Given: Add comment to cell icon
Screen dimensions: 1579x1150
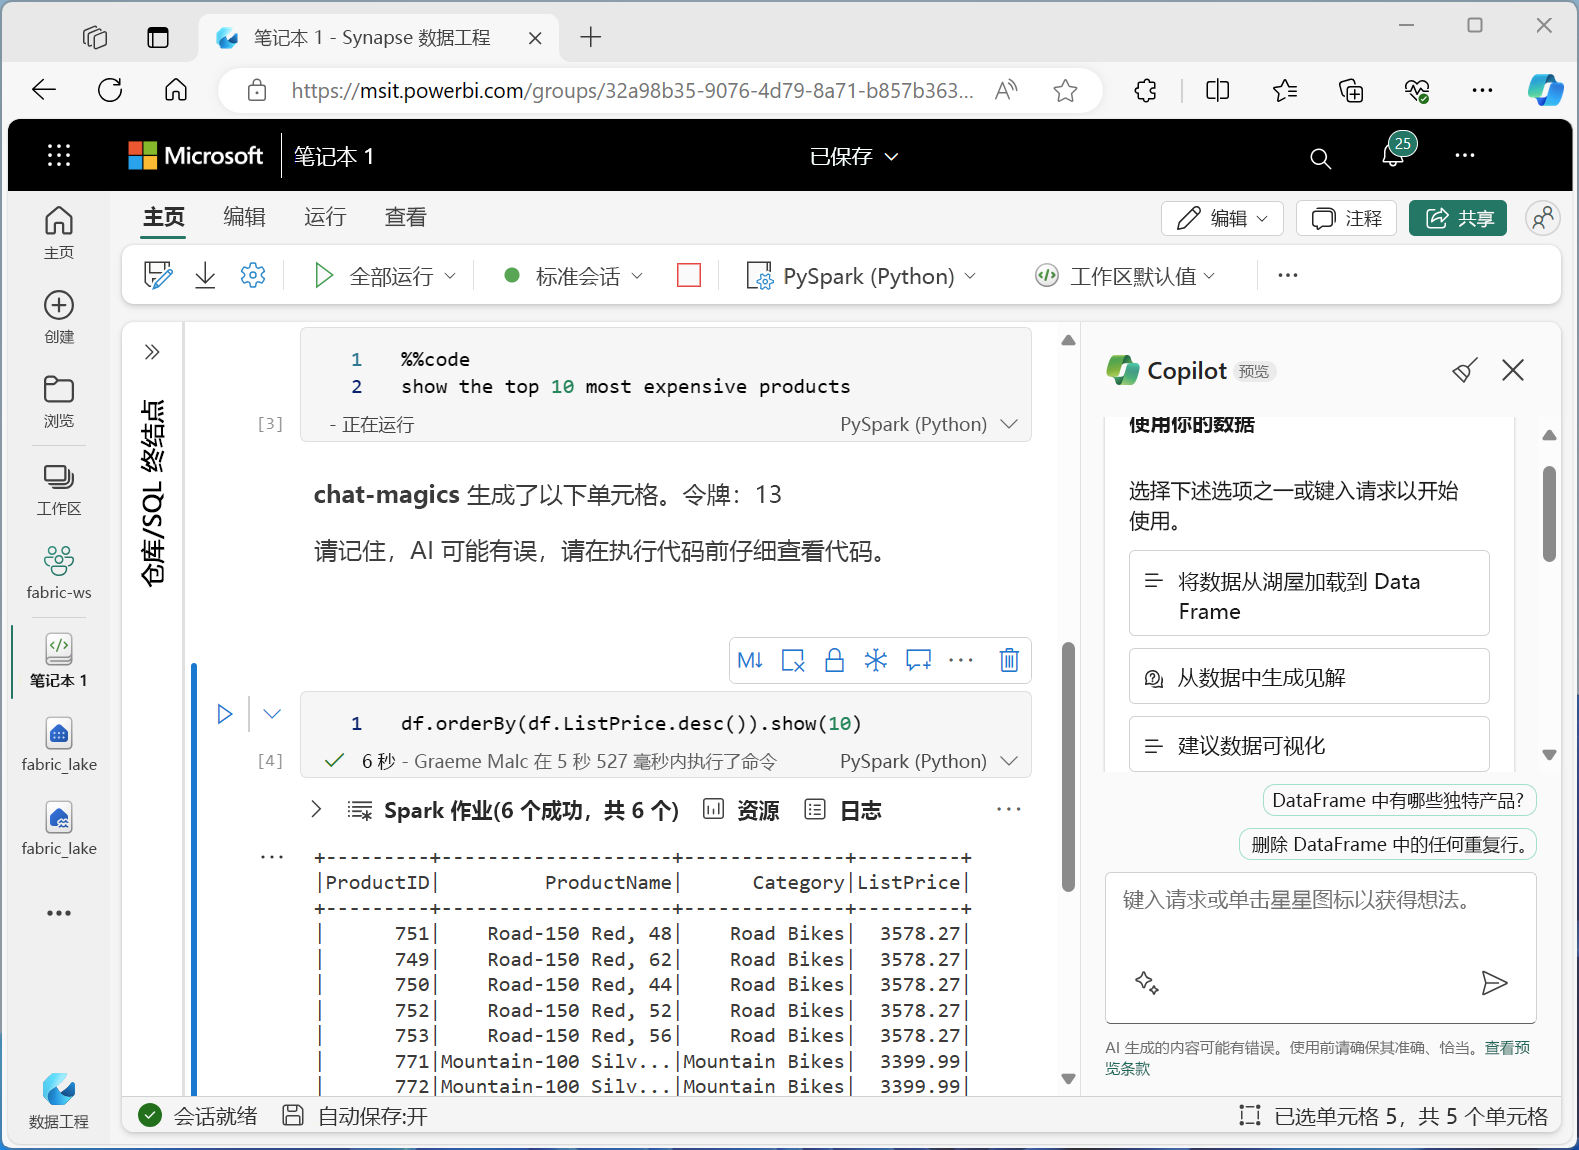Looking at the screenshot, I should click(x=918, y=660).
